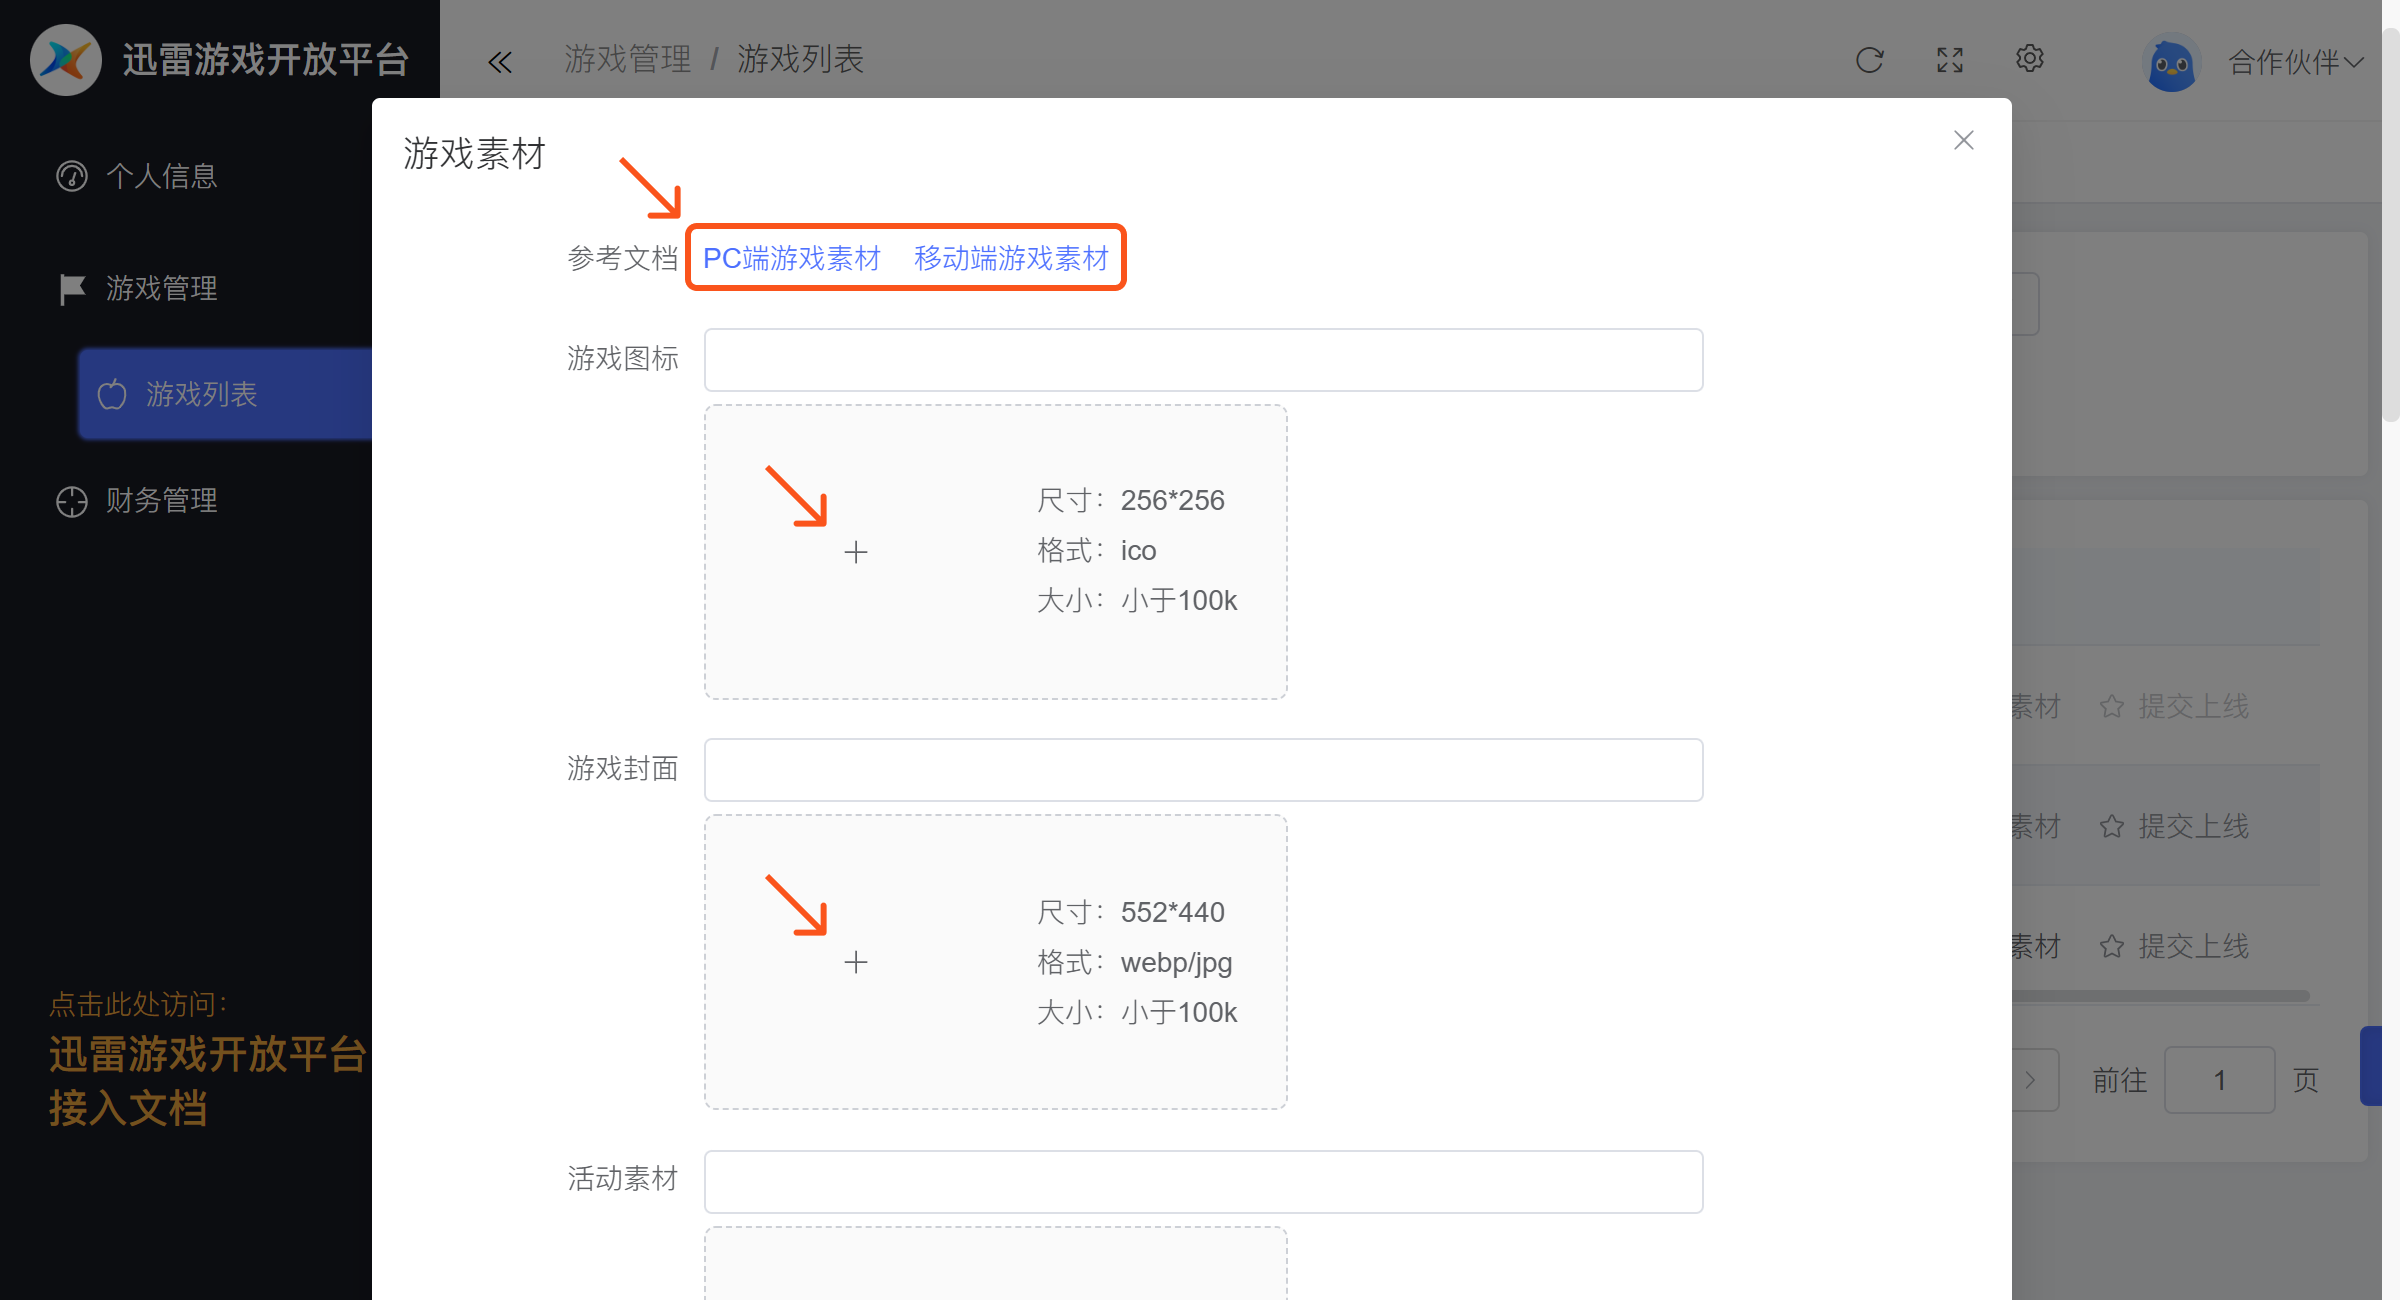Image resolution: width=2400 pixels, height=1300 pixels.
Task: Click the 尺寸: 256*256 requirement text
Action: coord(1131,500)
